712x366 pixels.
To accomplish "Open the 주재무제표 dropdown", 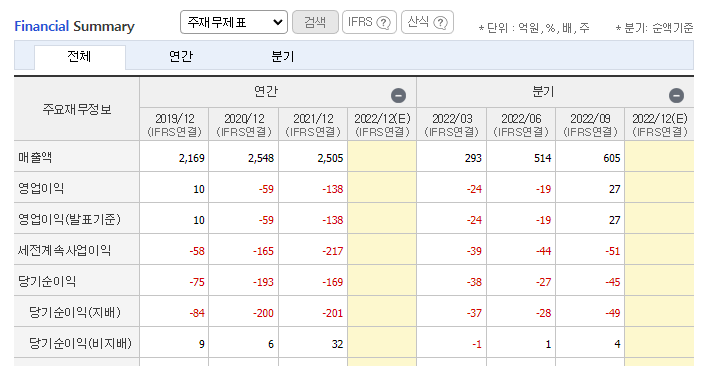I will pos(234,22).
